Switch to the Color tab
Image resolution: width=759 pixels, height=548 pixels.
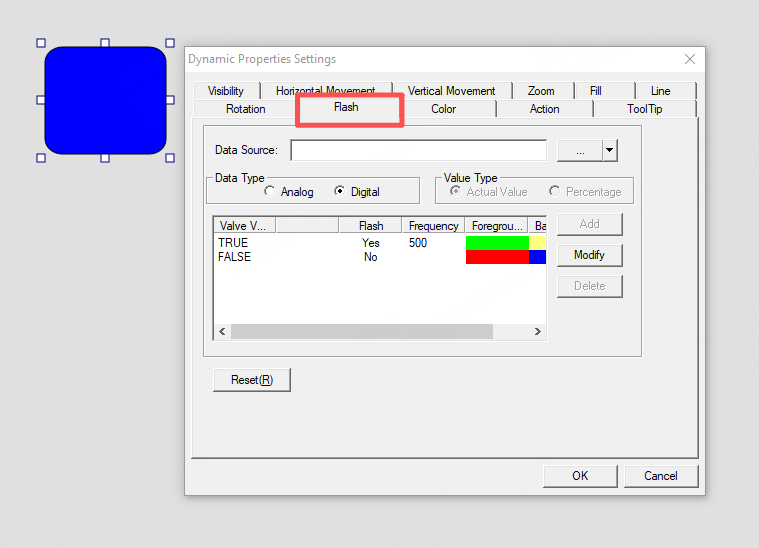(x=443, y=109)
